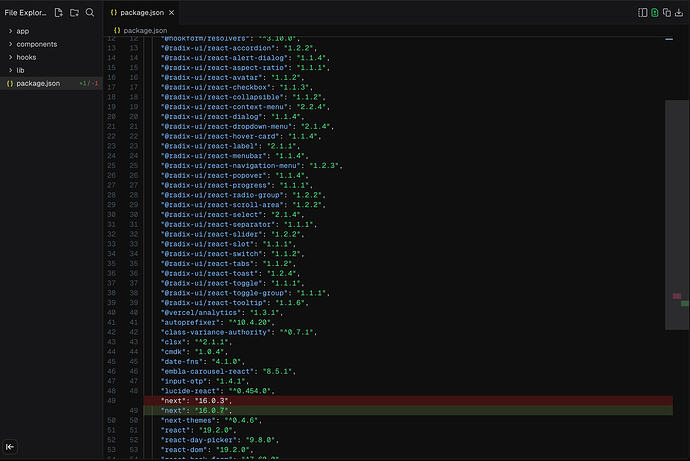
Task: Open the file search magnifier icon
Action: (90, 13)
